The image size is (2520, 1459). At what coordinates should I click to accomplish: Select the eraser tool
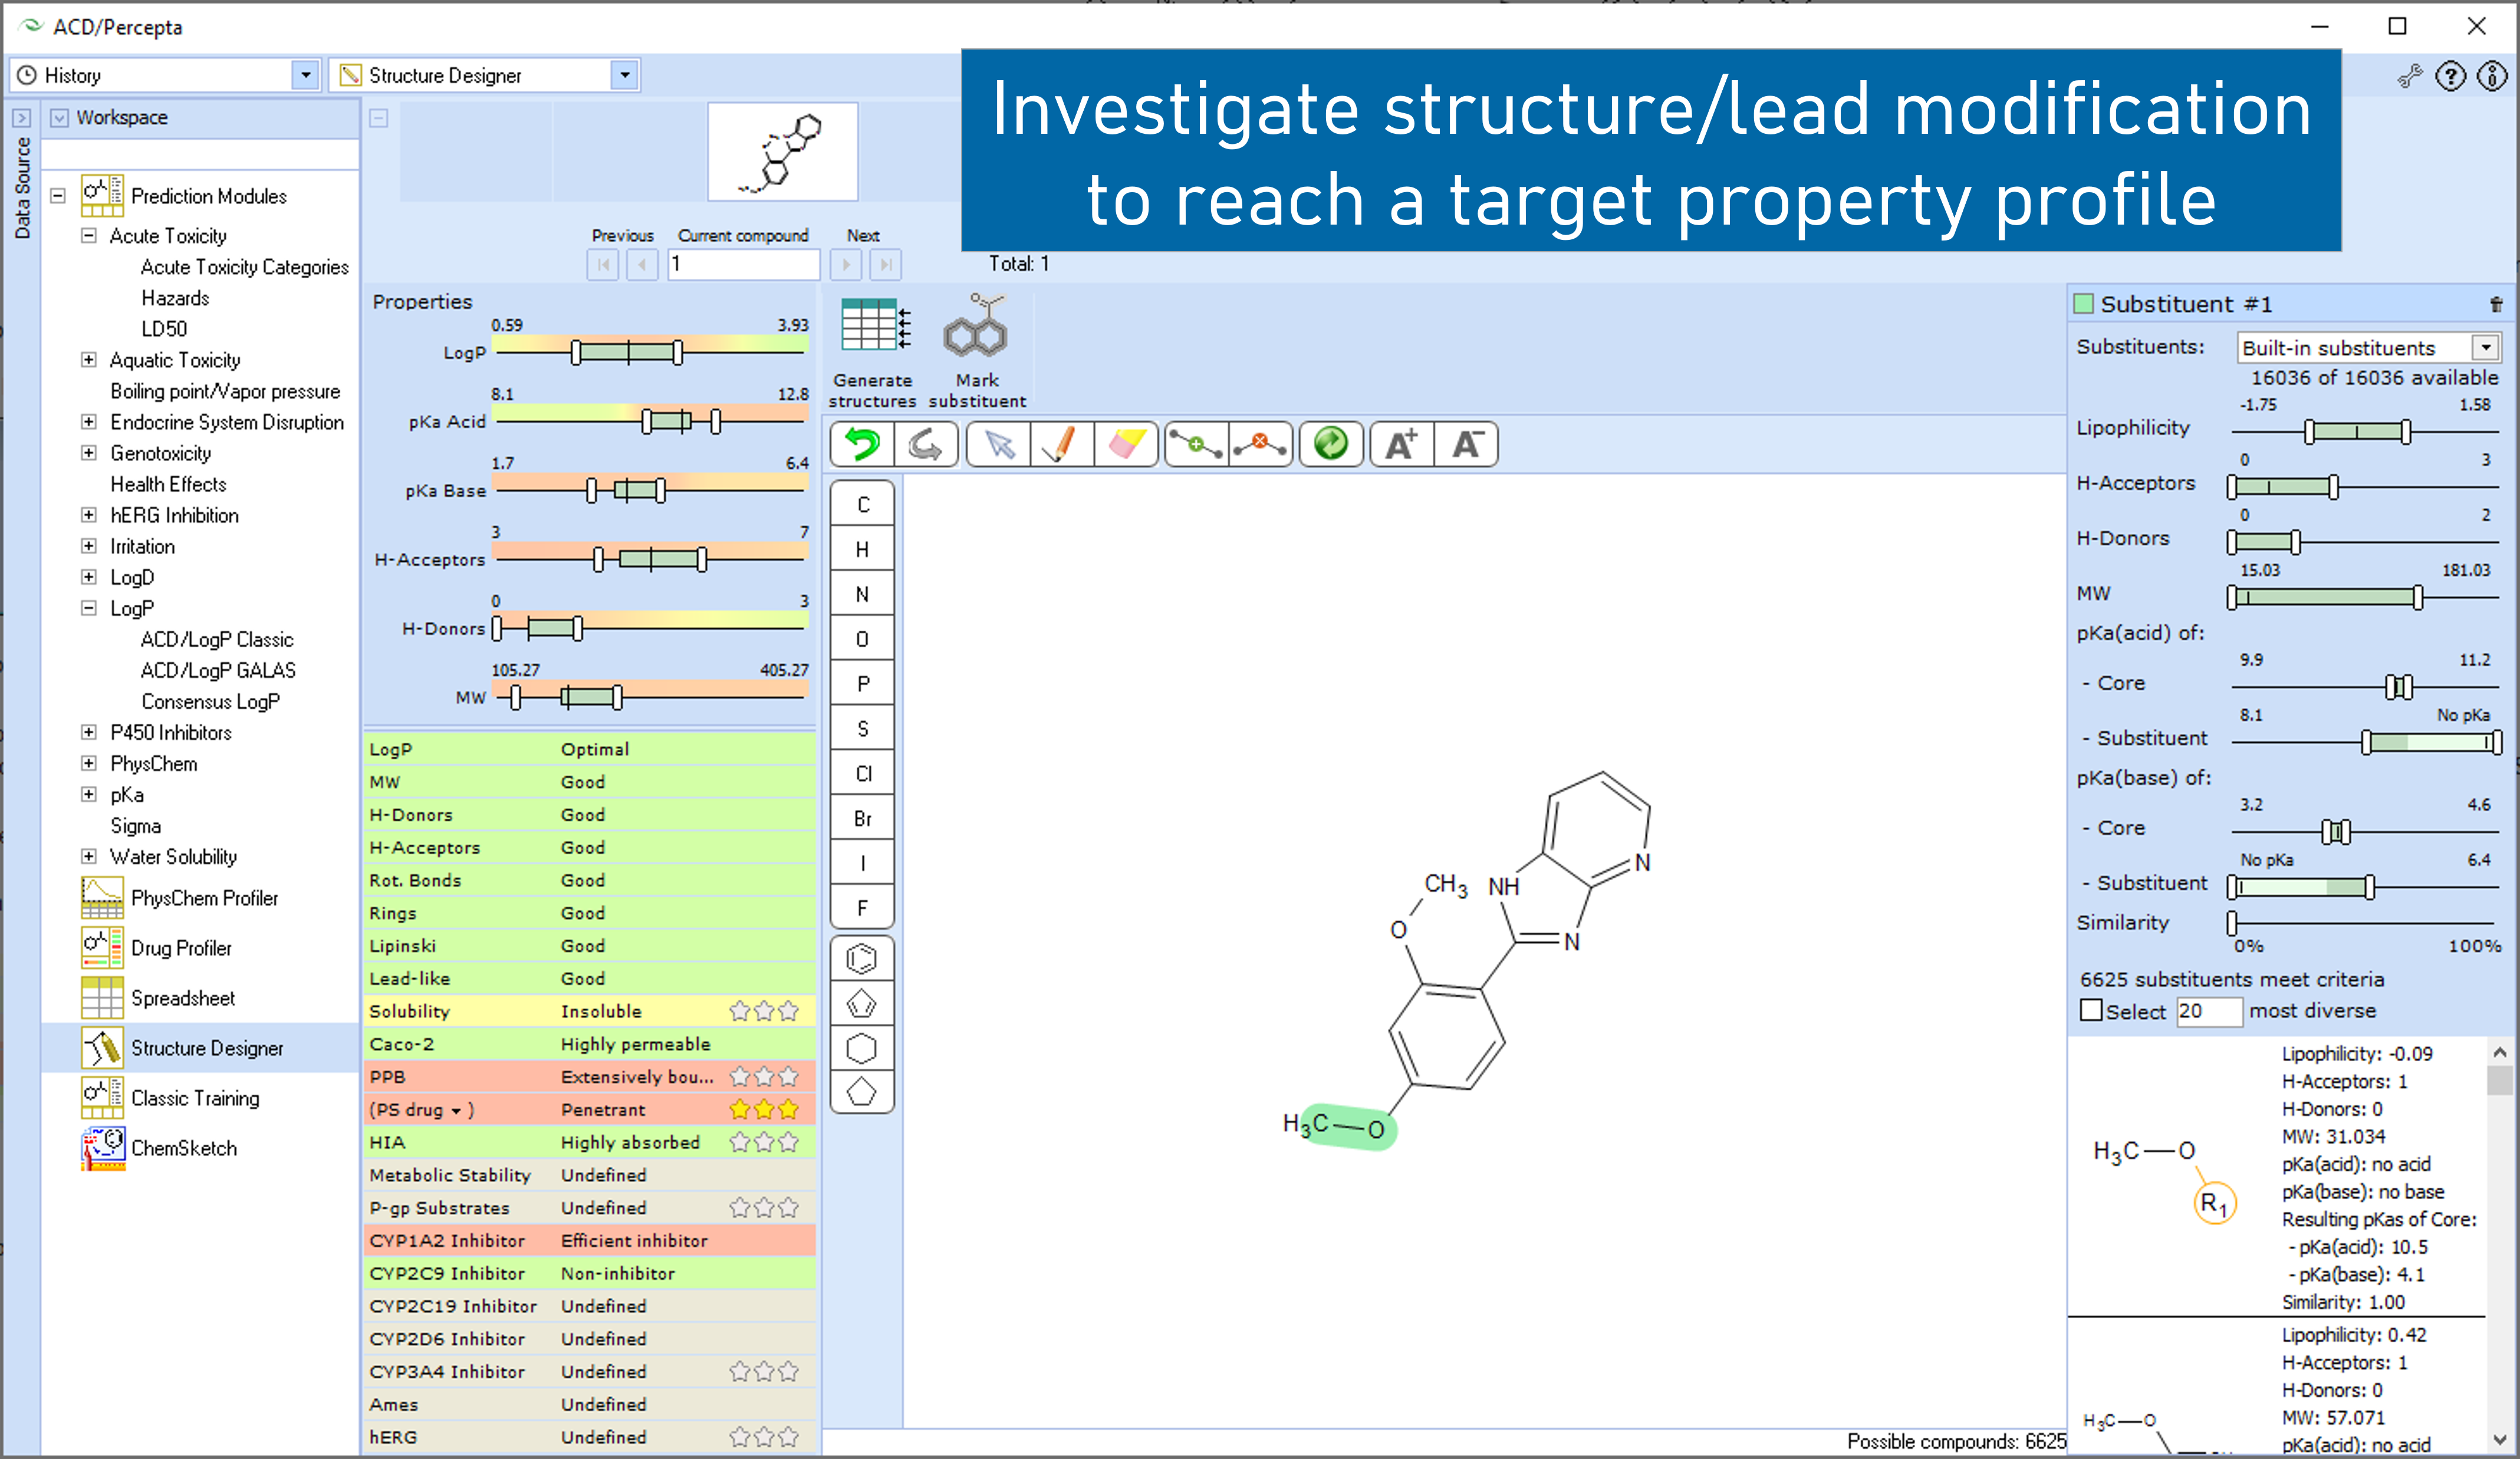pos(1126,444)
